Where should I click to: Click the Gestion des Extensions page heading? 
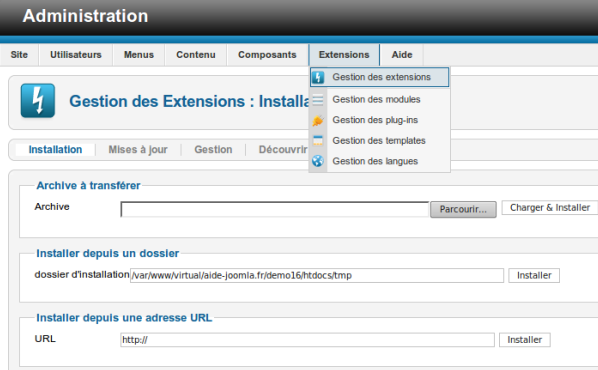pyautogui.click(x=190, y=101)
